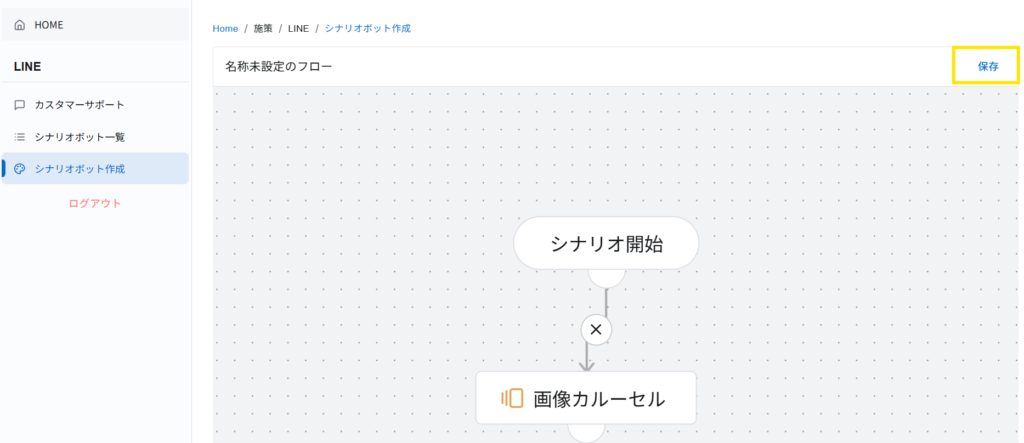Click the palette icon beside シナリオボット作成

pyautogui.click(x=20, y=169)
